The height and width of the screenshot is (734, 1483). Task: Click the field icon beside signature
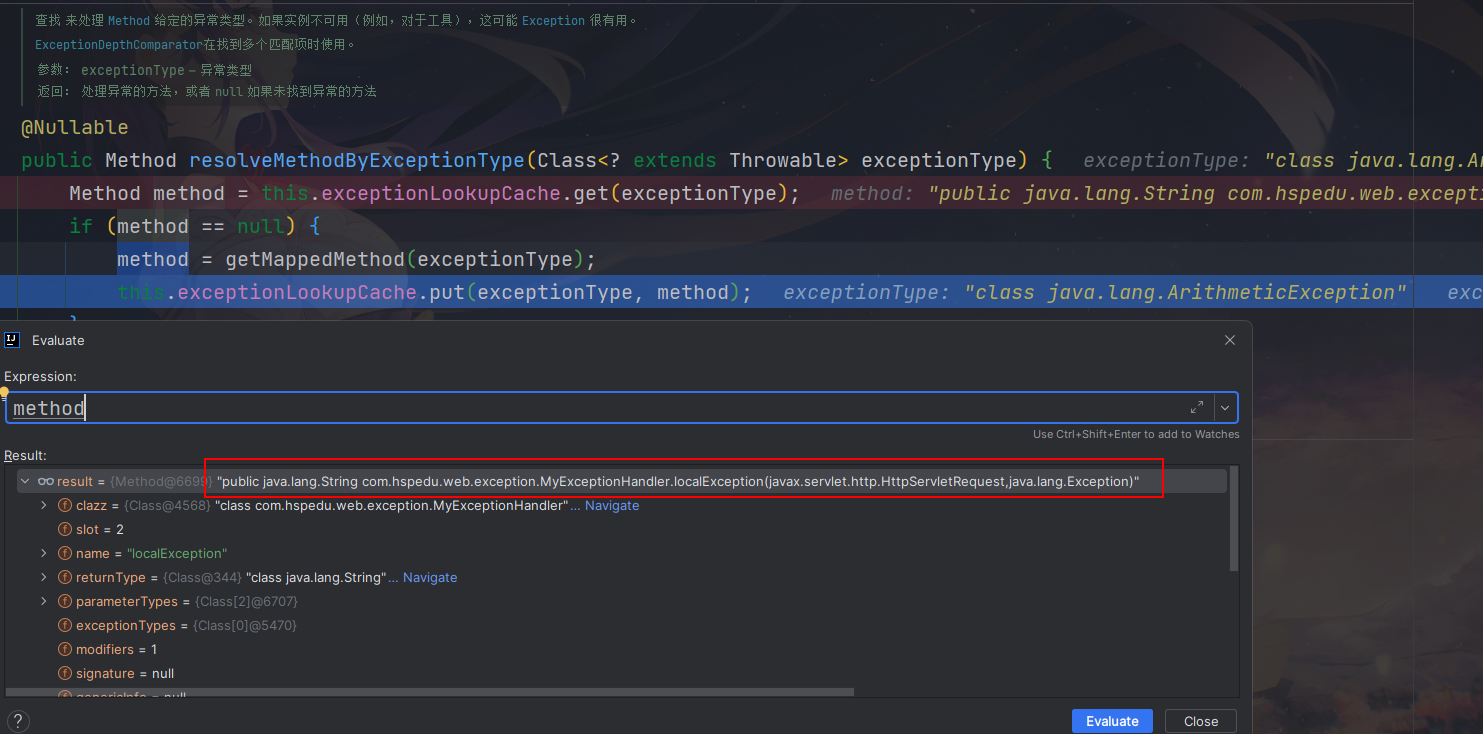(65, 673)
